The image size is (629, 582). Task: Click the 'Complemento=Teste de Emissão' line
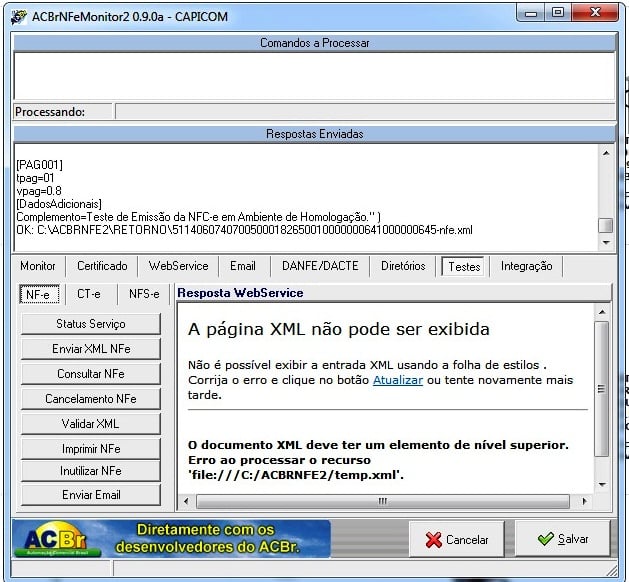coord(199,217)
